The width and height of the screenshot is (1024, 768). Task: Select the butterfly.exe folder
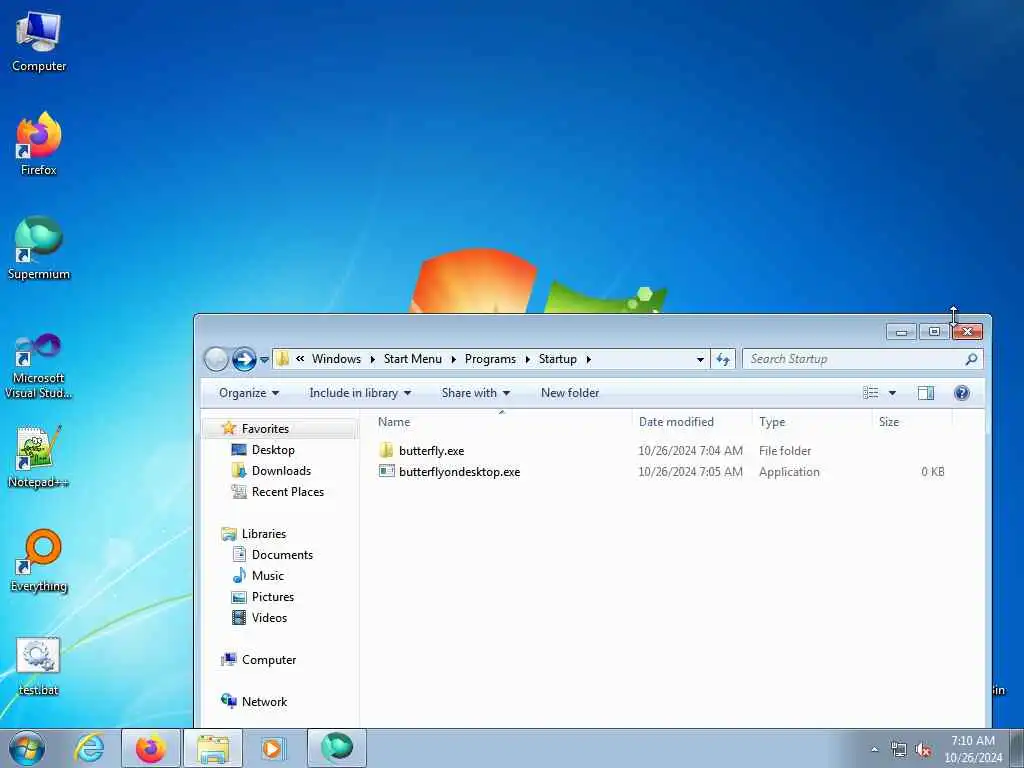click(x=432, y=451)
